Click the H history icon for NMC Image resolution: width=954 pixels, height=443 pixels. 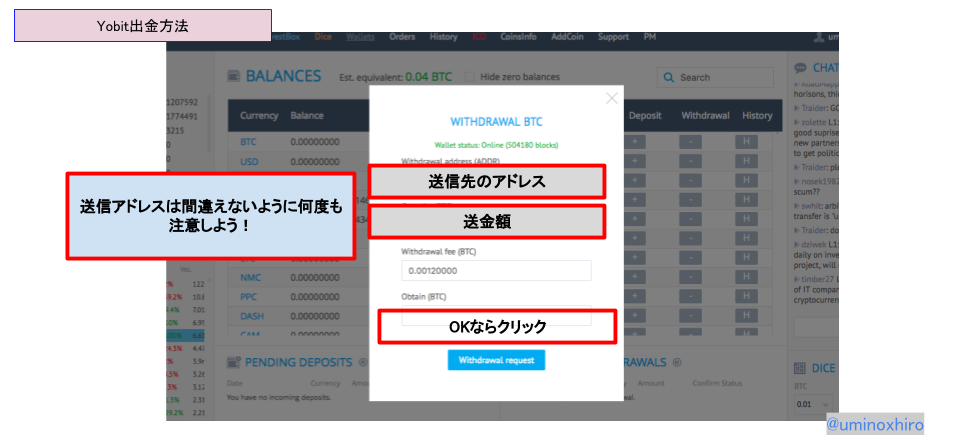[x=746, y=277]
